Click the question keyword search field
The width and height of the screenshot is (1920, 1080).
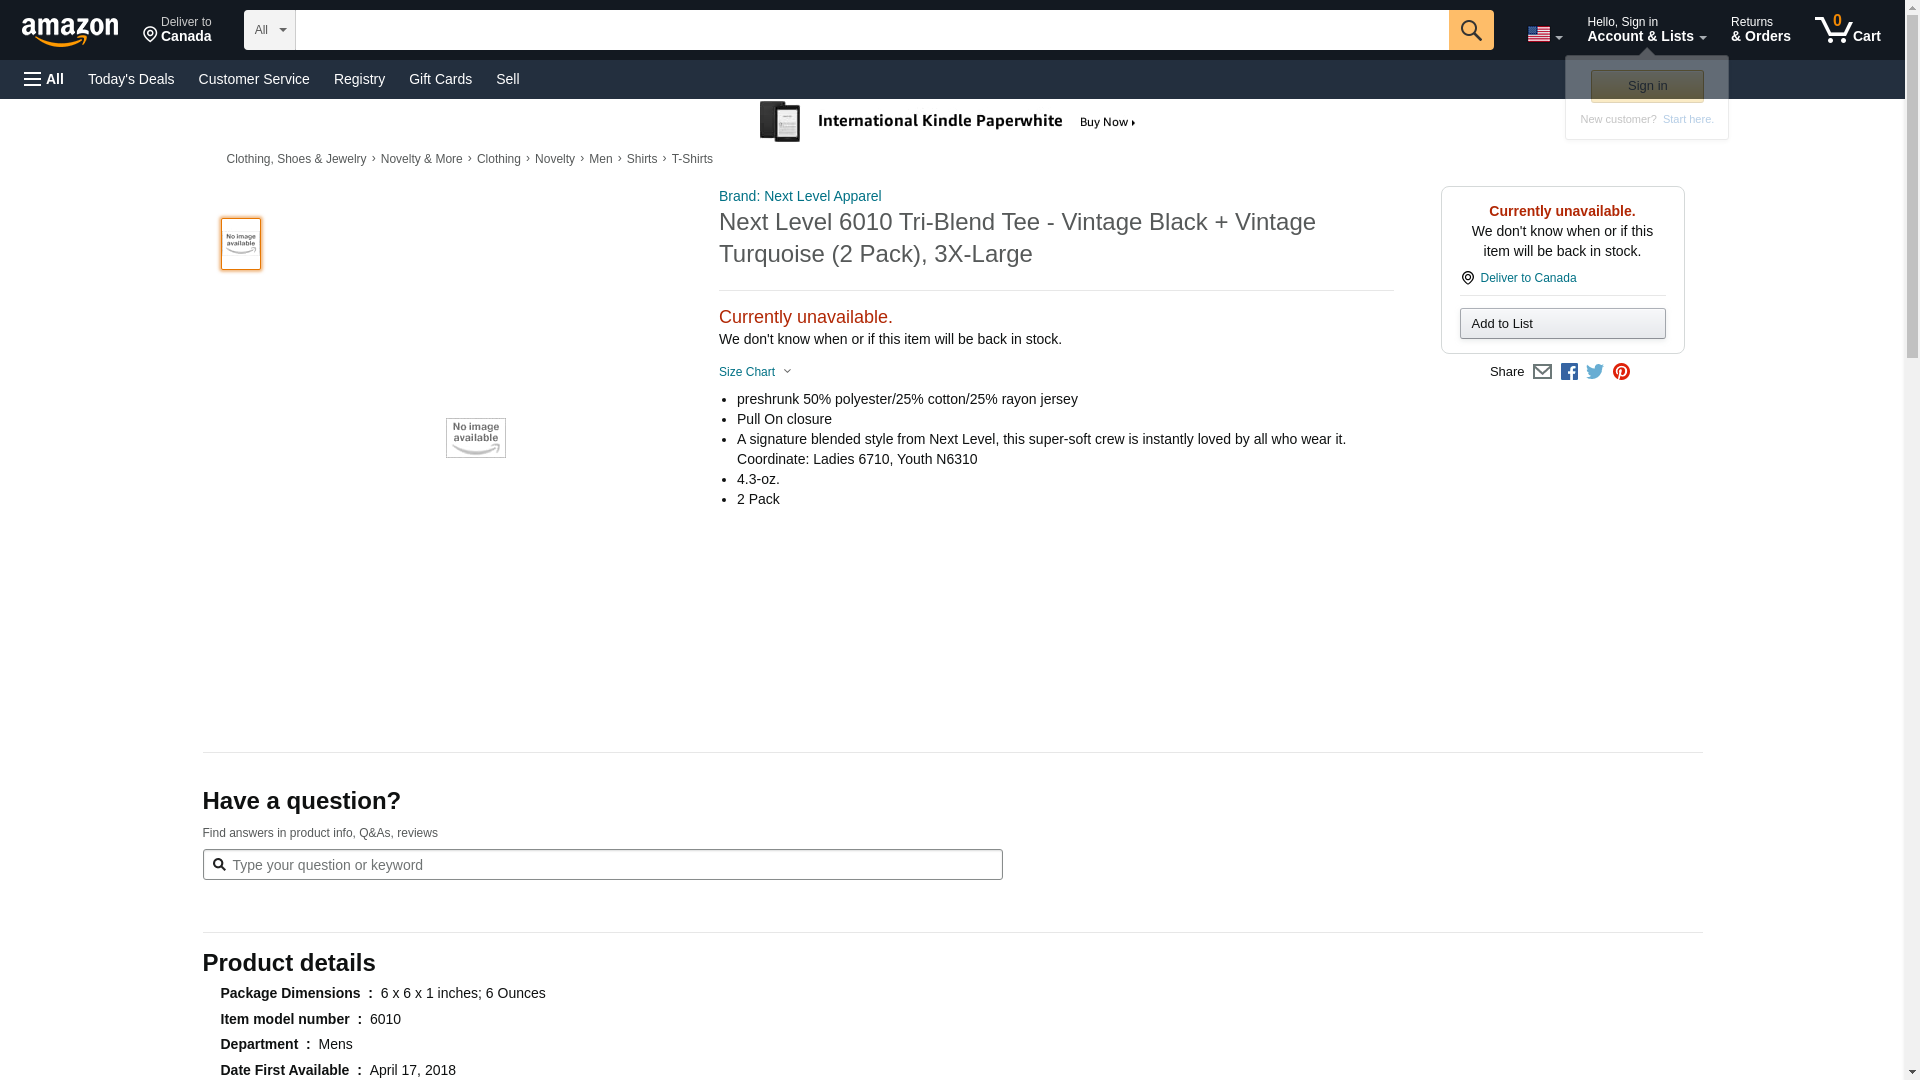(x=602, y=865)
